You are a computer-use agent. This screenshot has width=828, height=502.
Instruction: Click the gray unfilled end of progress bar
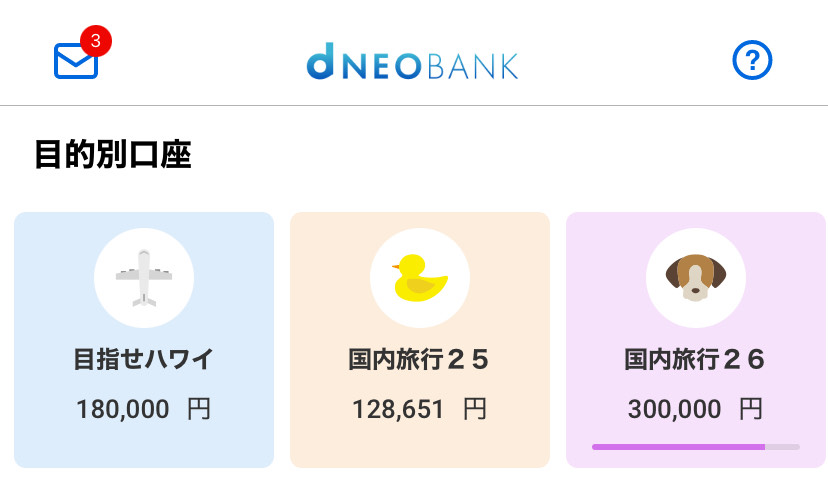(x=783, y=446)
